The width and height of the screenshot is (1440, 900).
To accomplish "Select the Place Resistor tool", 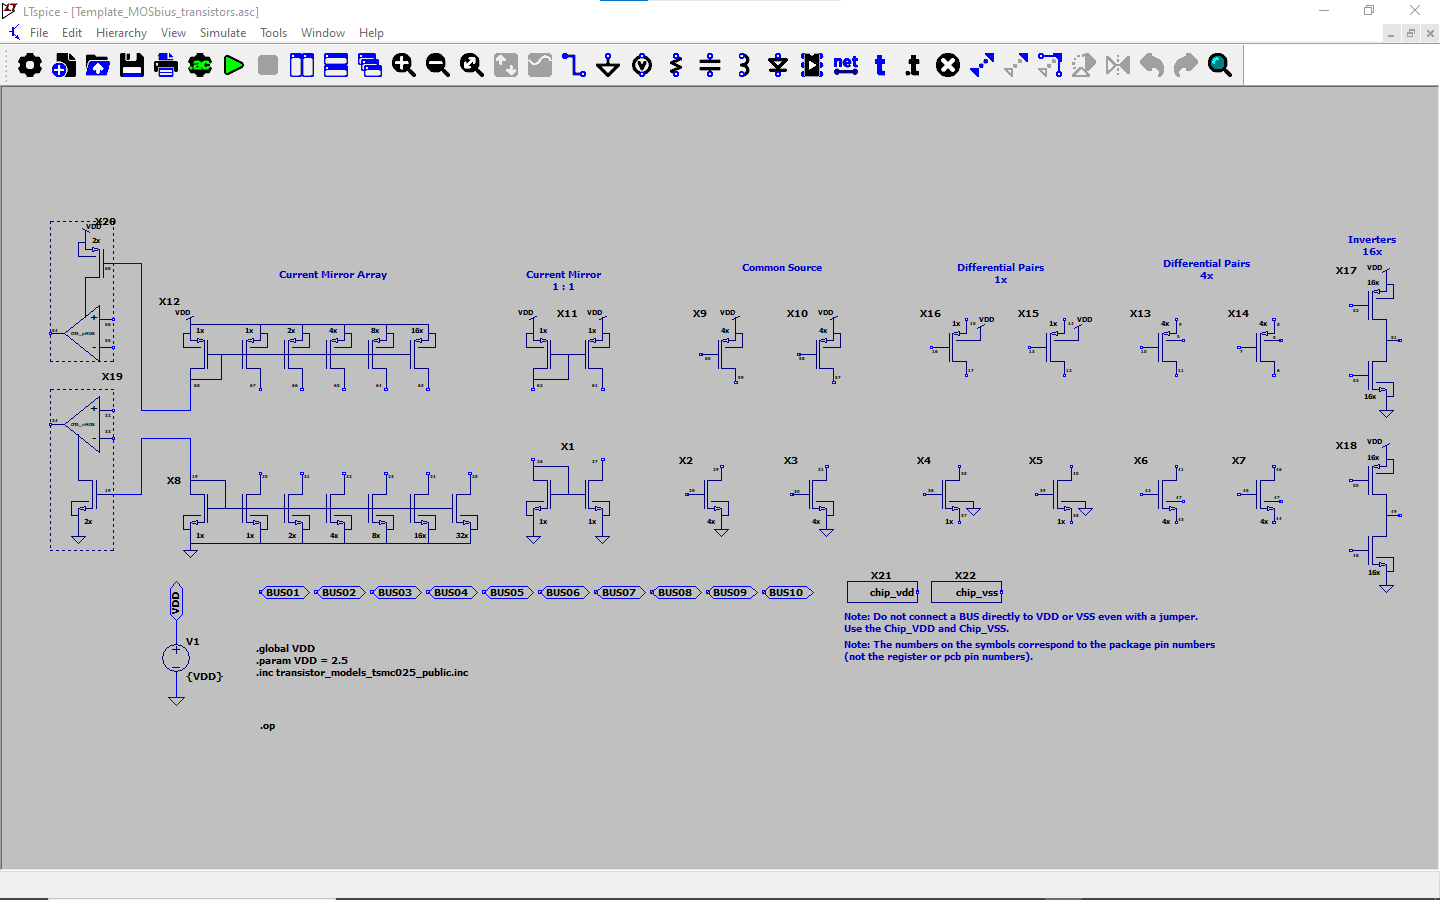I will point(676,66).
